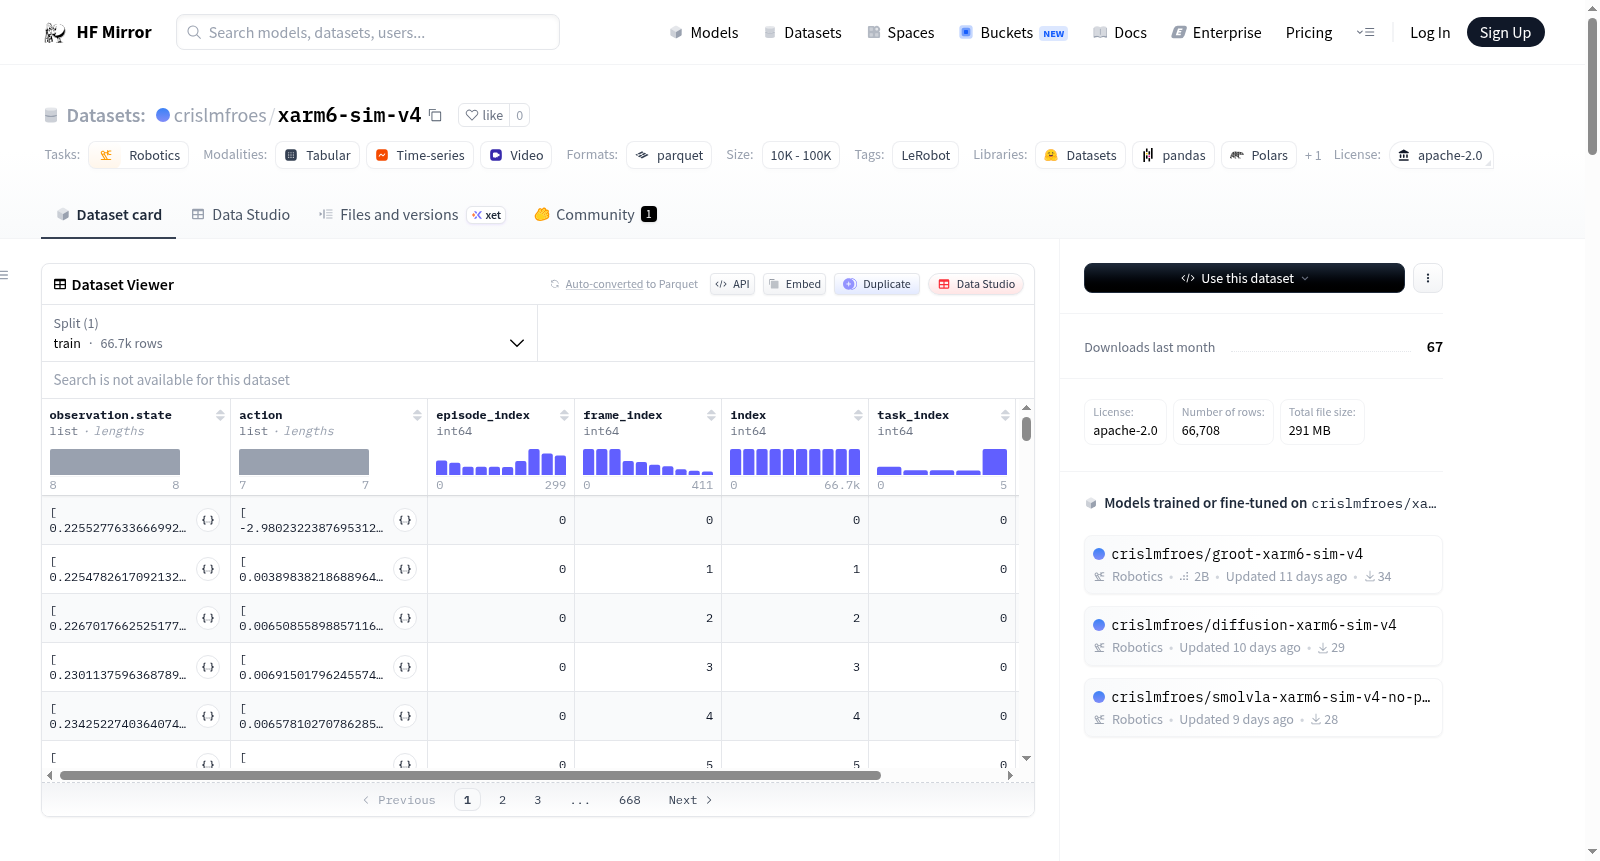The height and width of the screenshot is (861, 1600).
Task: Follow the Auto-converted to Parquet link
Action: (604, 284)
